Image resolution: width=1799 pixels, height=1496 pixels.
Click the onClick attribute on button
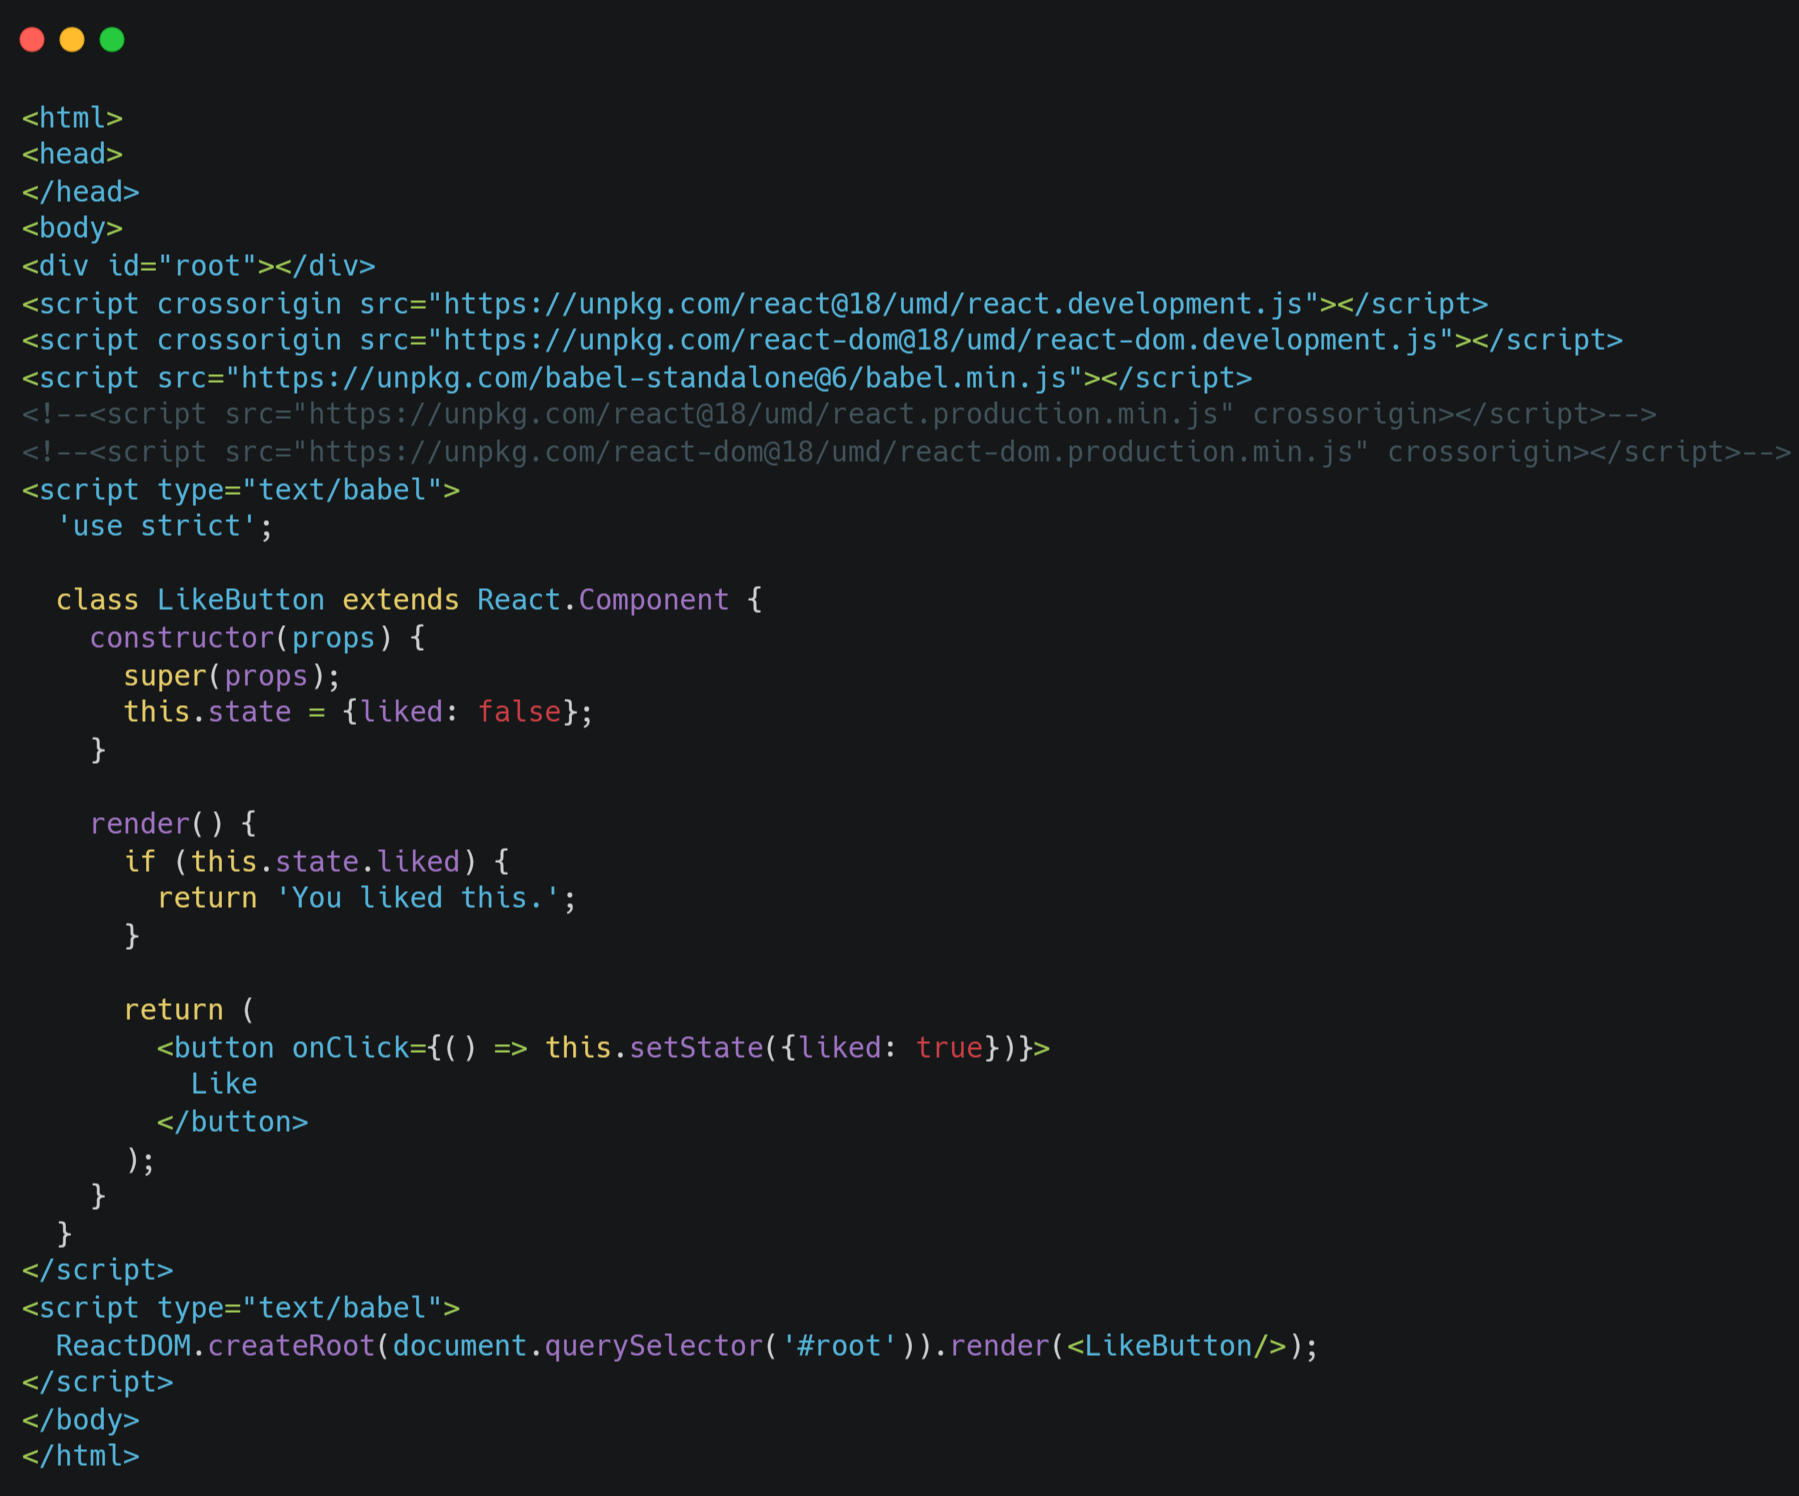pos(351,1048)
